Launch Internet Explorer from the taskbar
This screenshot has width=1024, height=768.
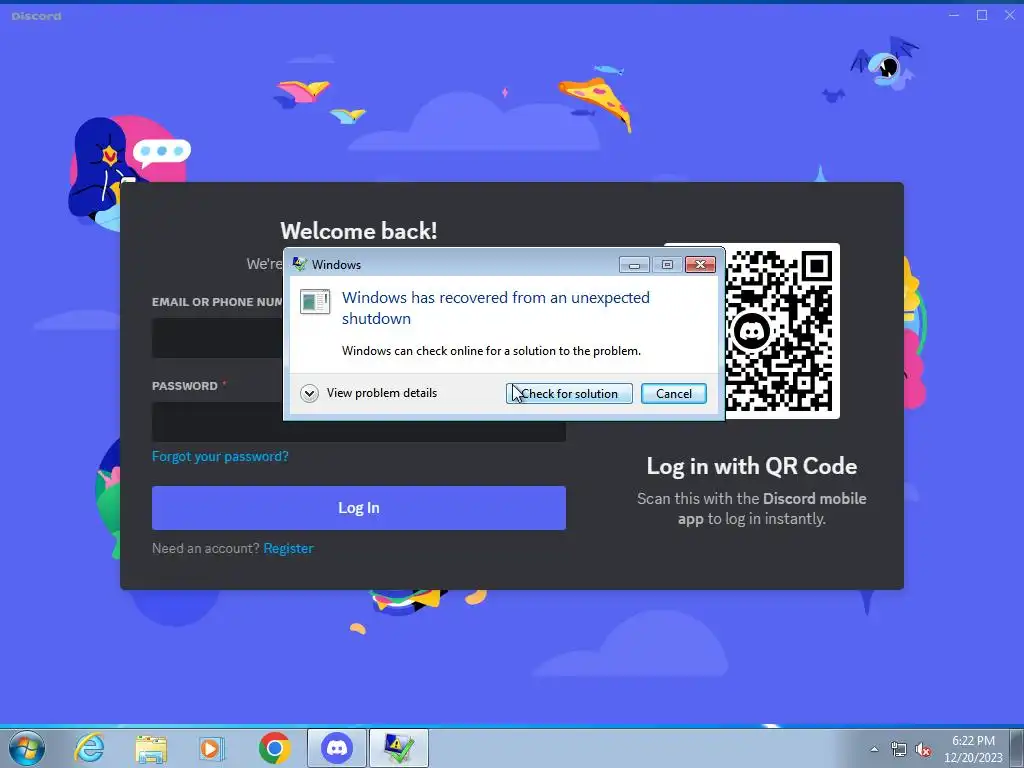click(89, 748)
